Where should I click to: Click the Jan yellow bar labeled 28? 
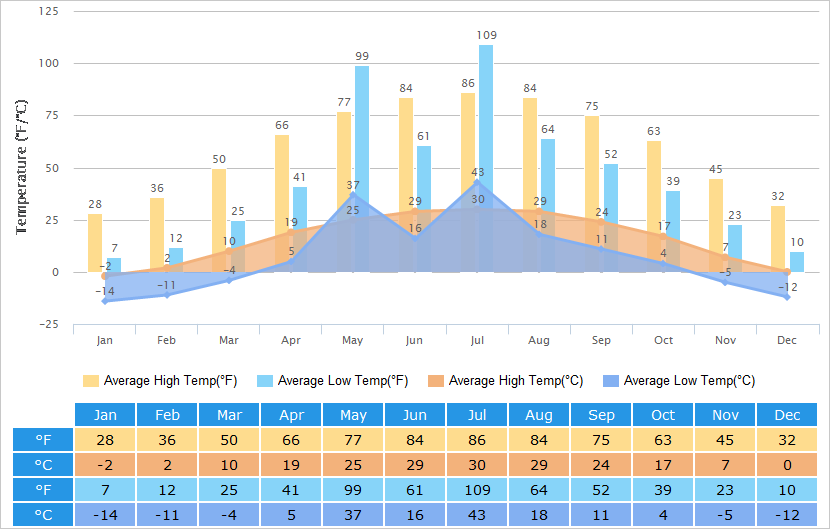click(x=95, y=243)
